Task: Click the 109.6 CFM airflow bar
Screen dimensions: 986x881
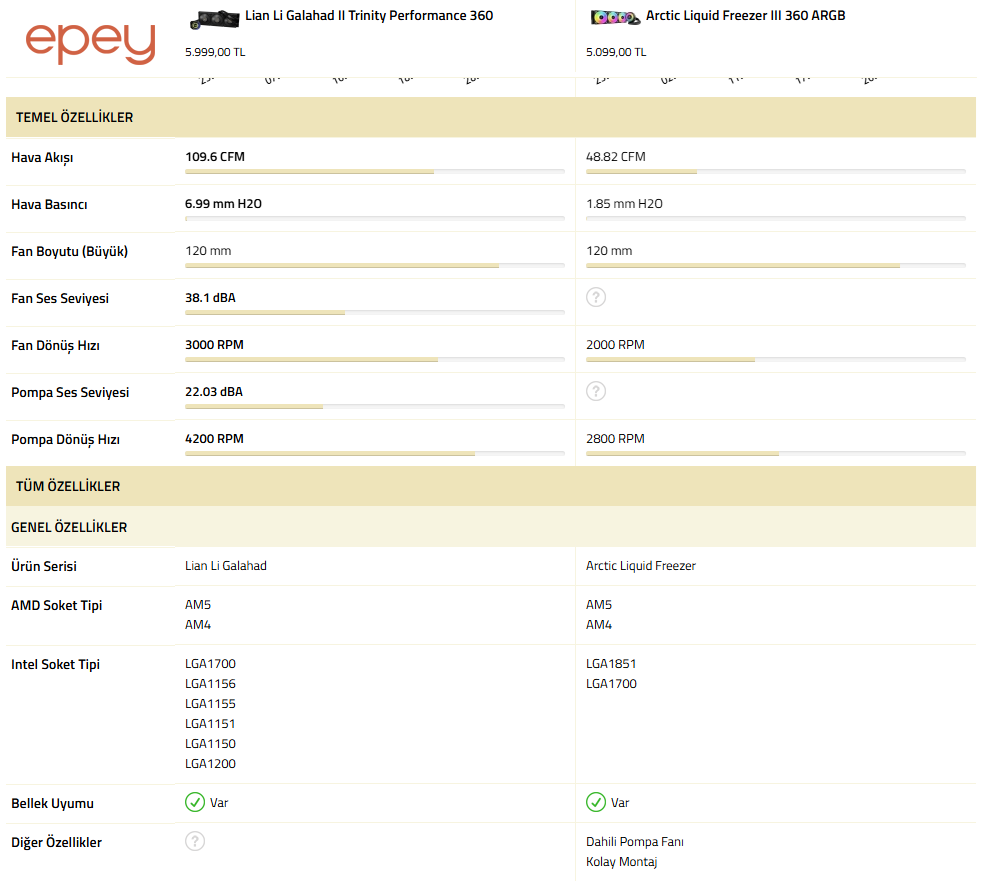Action: coord(375,172)
